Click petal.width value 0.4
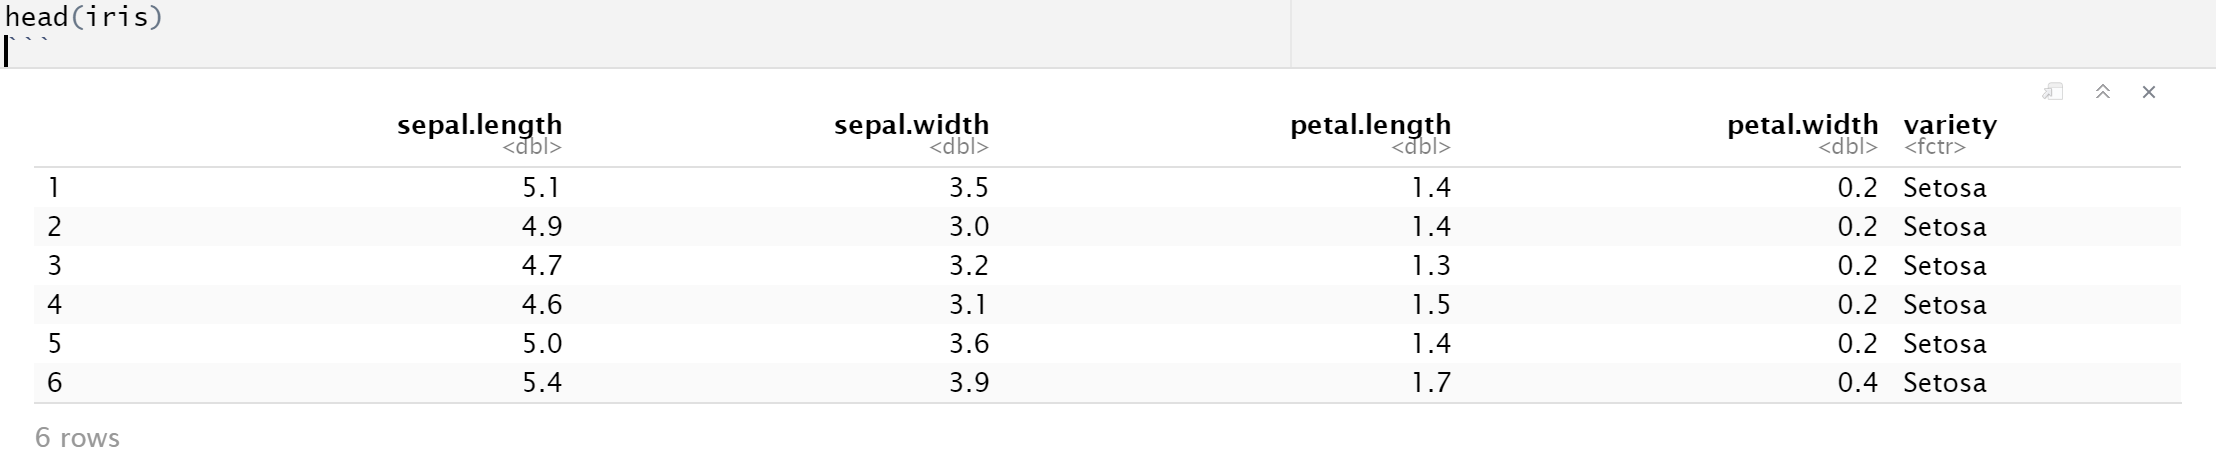 pos(1858,383)
